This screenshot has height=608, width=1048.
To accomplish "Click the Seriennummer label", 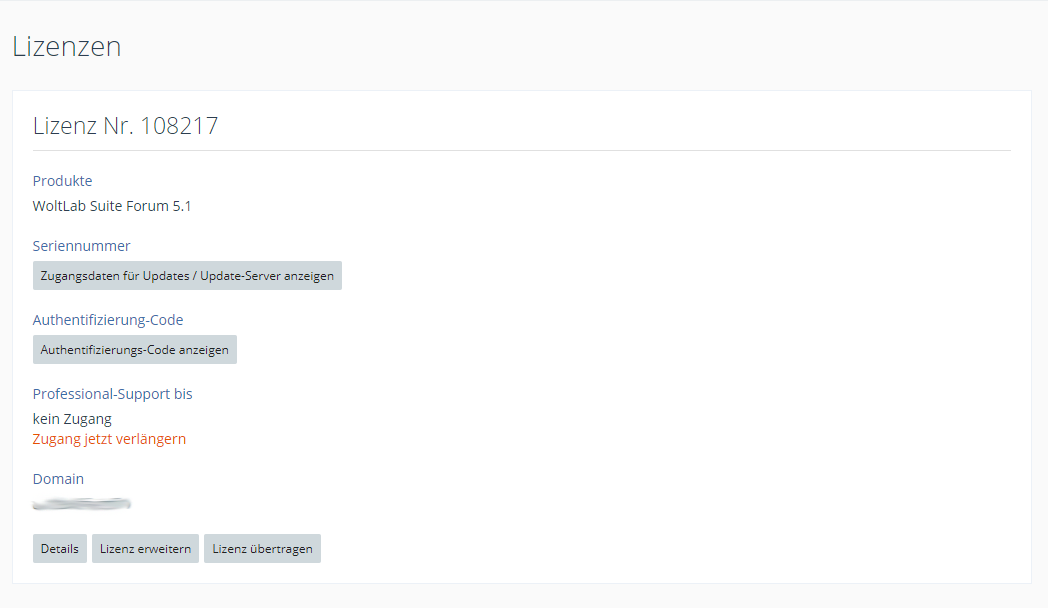I will coord(81,246).
